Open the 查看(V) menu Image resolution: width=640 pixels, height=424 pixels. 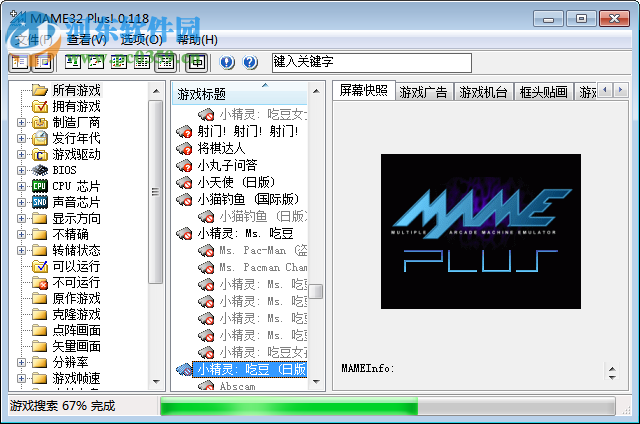point(87,40)
